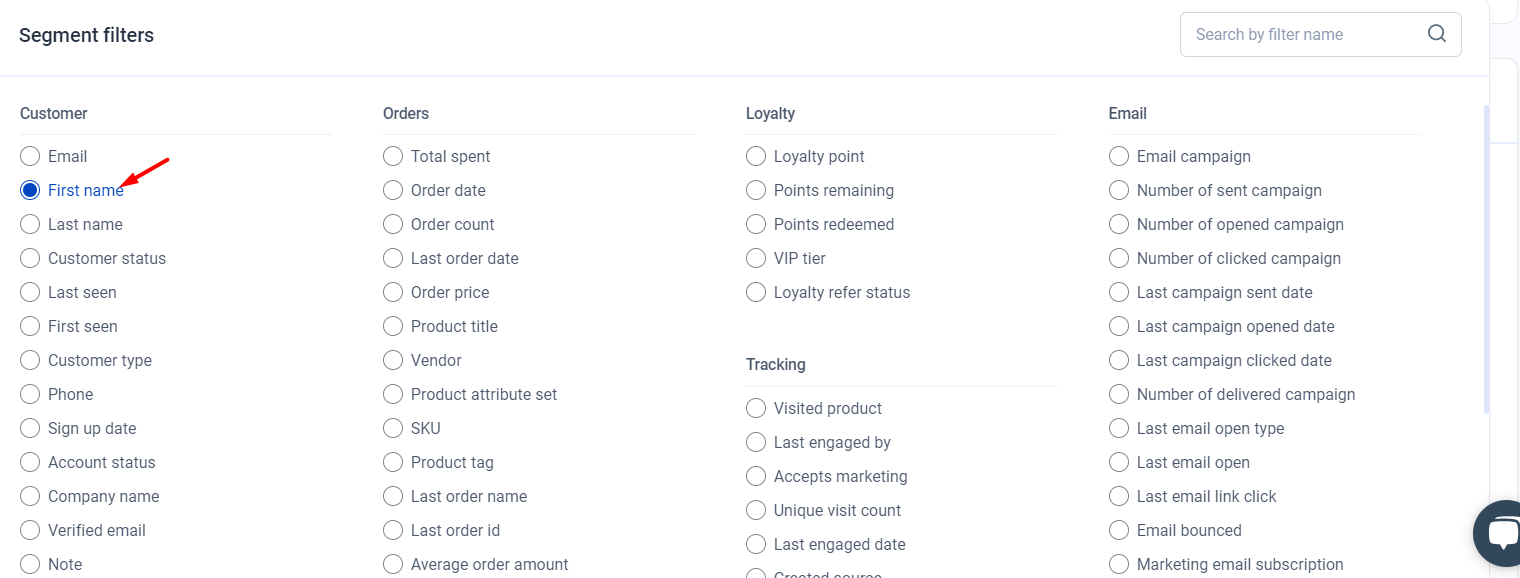This screenshot has width=1520, height=578.
Task: Select Order date radio button
Action: click(393, 190)
